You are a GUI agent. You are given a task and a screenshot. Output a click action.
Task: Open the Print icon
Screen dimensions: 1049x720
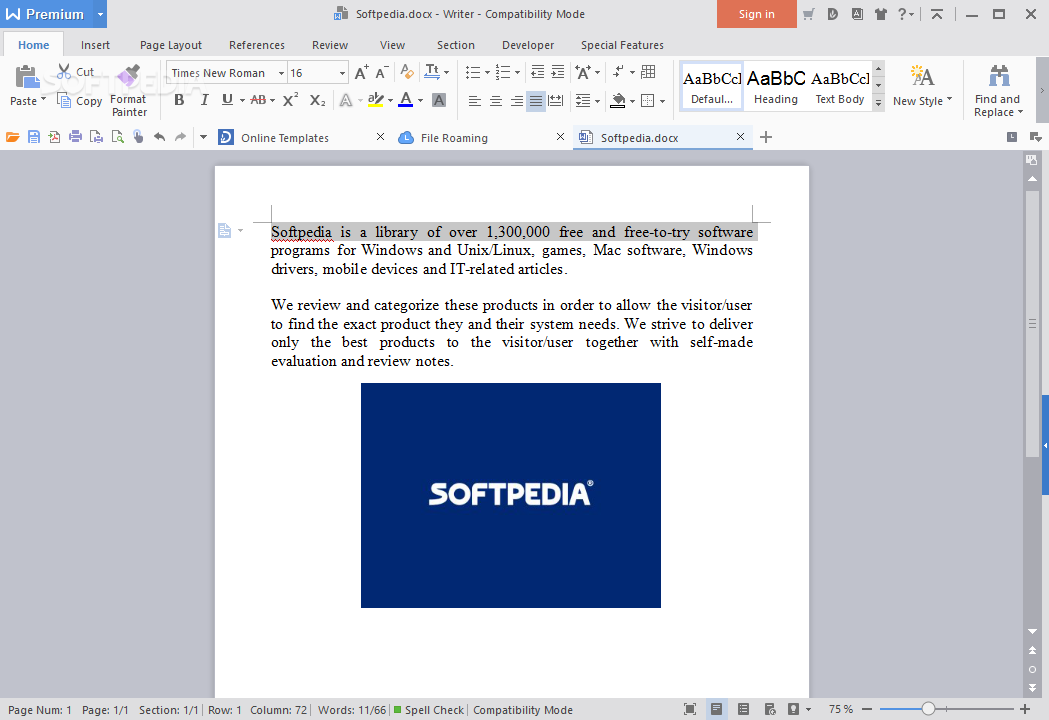(75, 137)
